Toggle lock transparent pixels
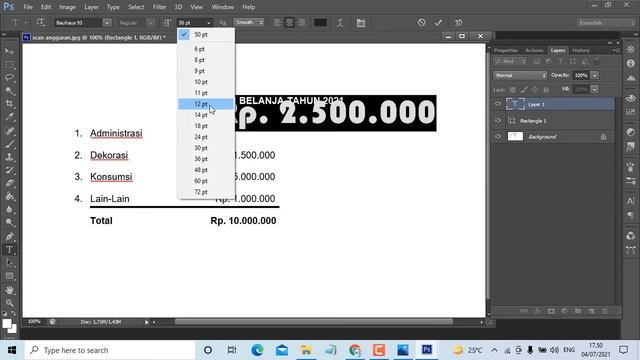The height and width of the screenshot is (360, 640). [x=513, y=89]
